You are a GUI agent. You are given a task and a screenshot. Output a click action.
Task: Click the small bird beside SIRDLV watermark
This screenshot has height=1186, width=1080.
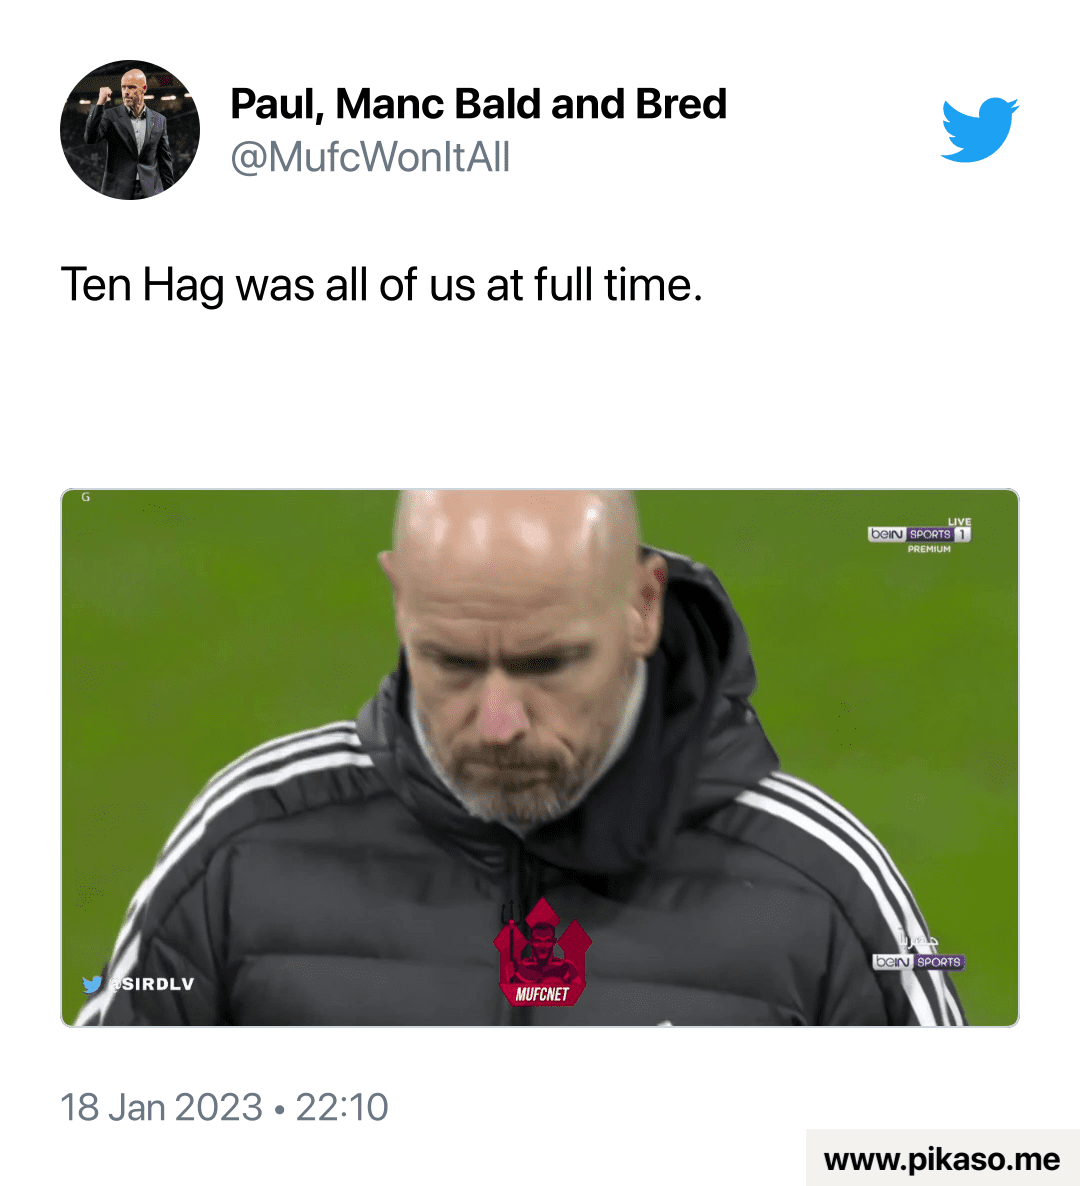point(92,984)
